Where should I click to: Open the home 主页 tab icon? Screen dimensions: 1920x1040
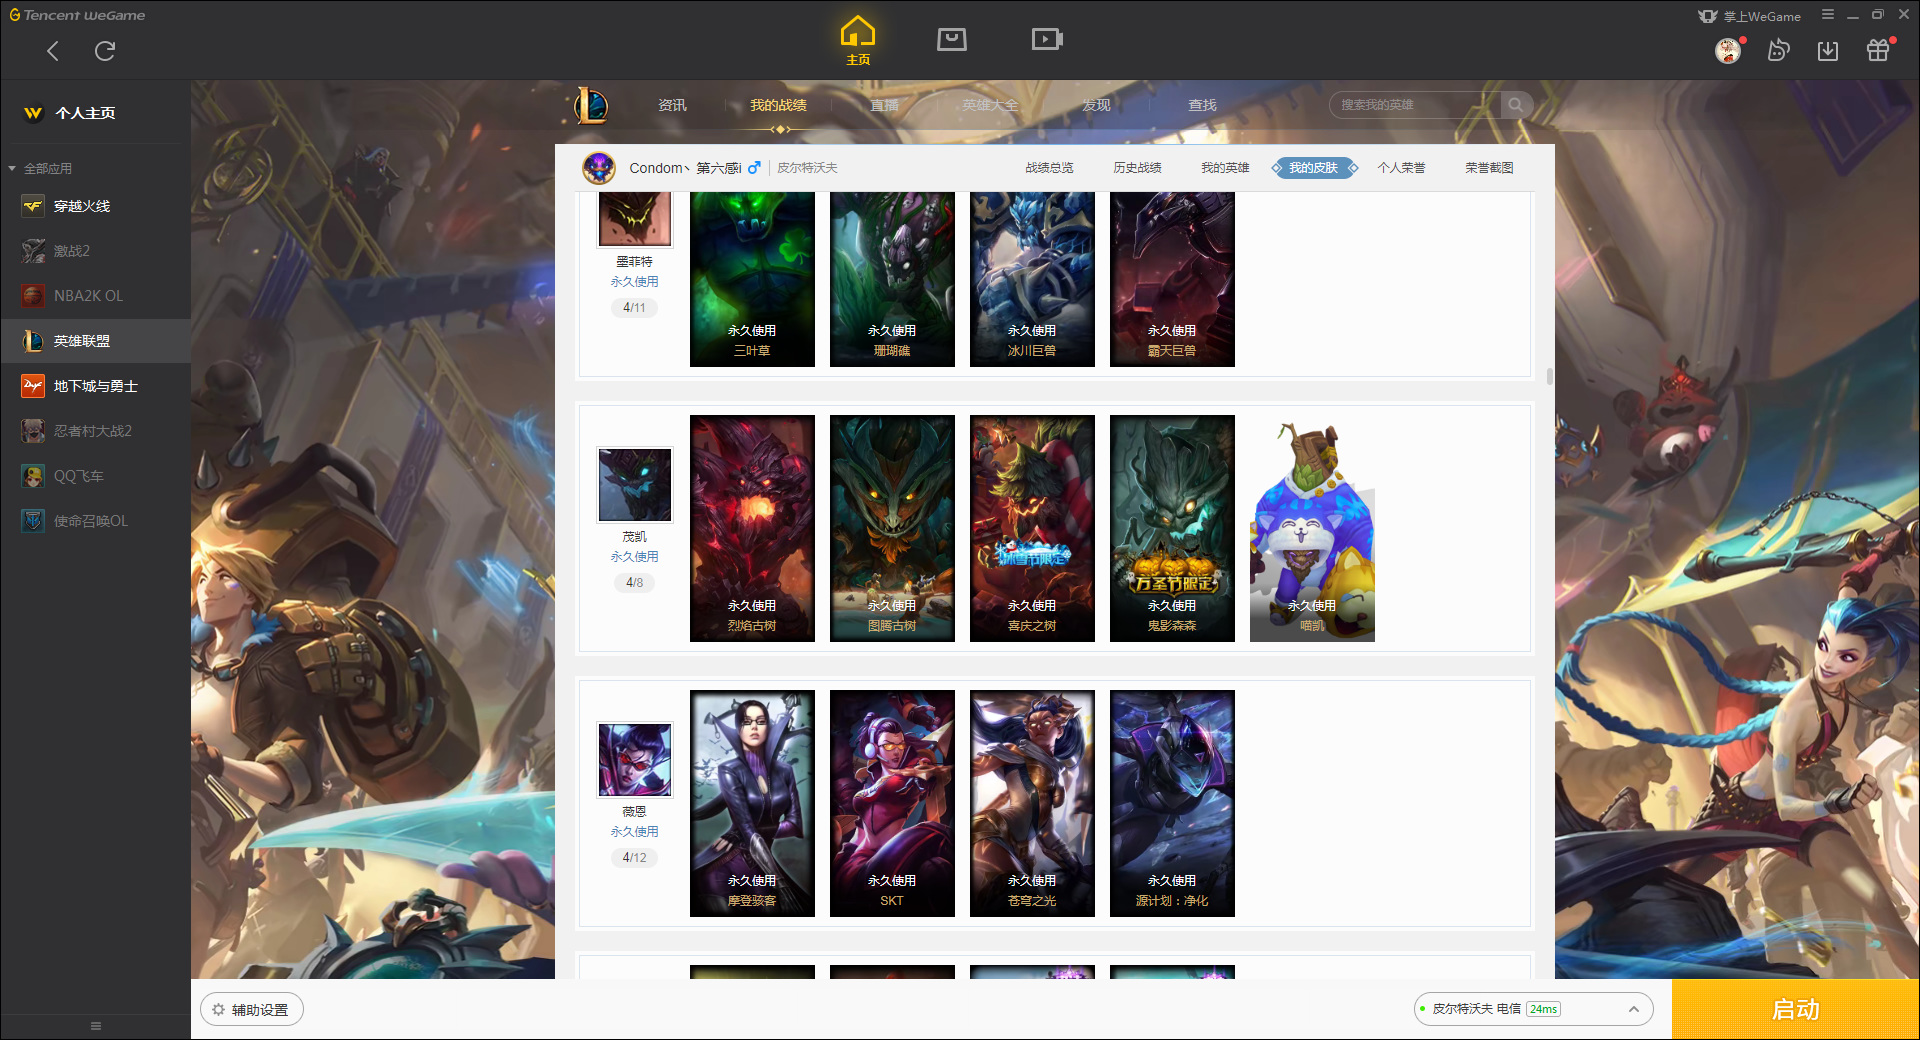click(858, 41)
